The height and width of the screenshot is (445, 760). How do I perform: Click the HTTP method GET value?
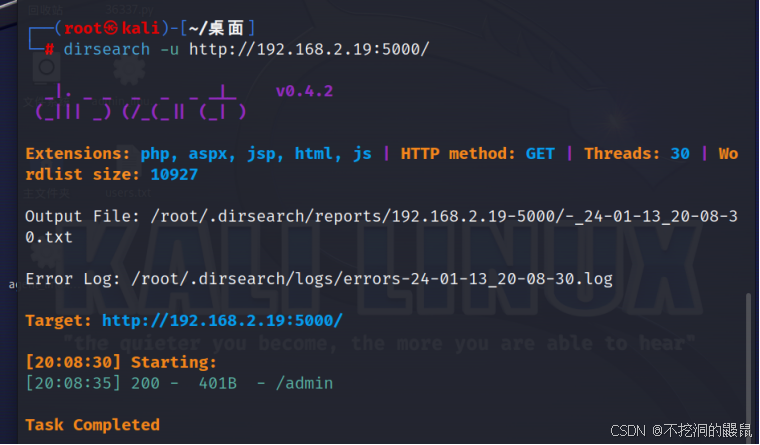(x=540, y=154)
